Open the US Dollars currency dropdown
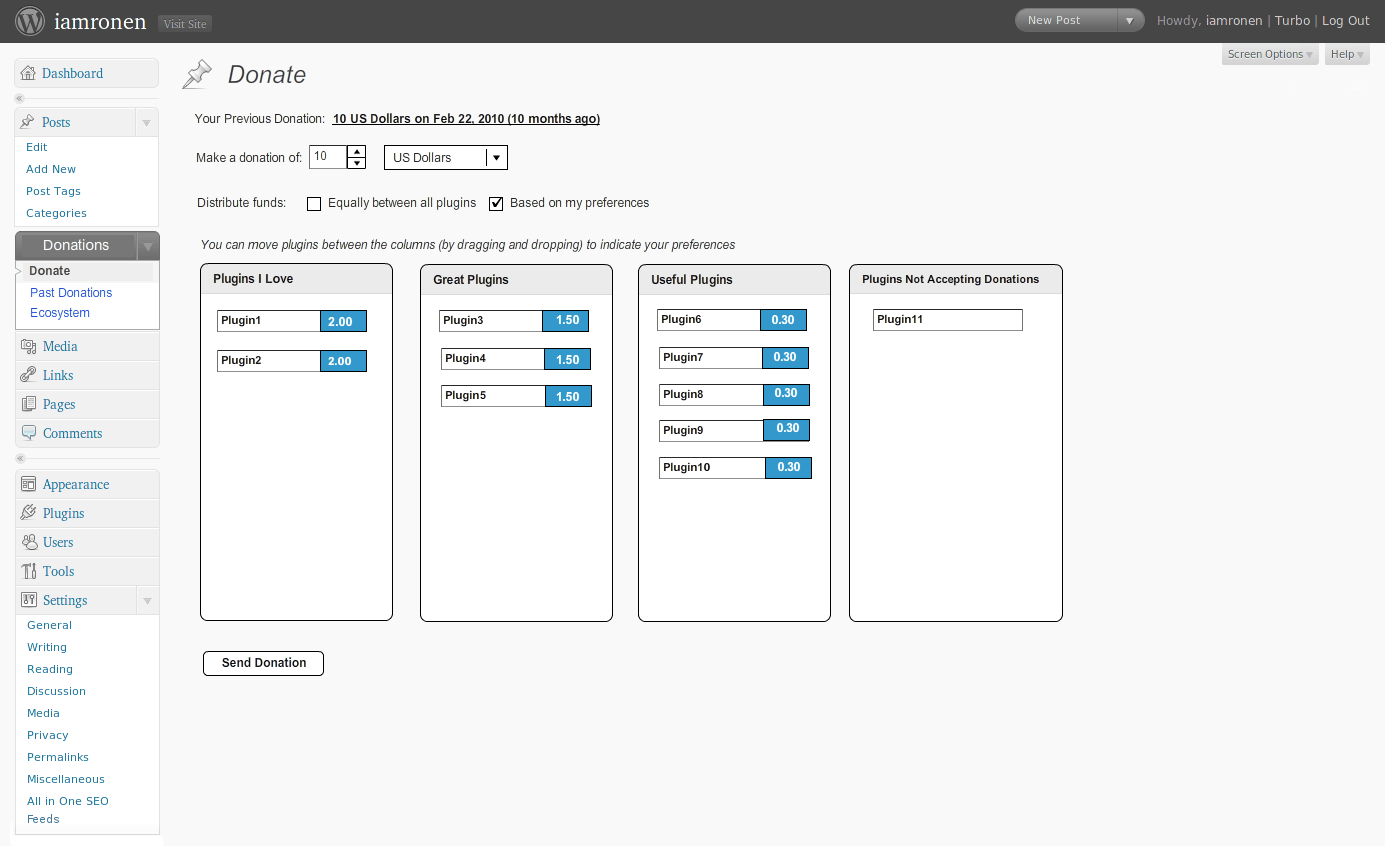Image resolution: width=1389 pixels, height=853 pixels. pyautogui.click(x=446, y=158)
